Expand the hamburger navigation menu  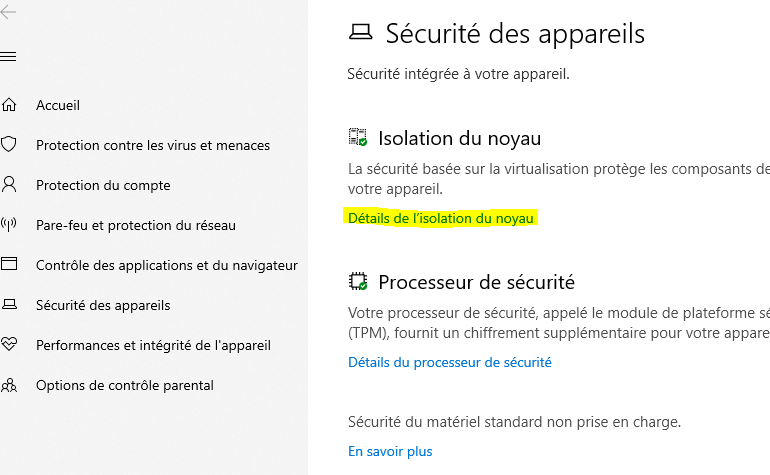click(9, 57)
